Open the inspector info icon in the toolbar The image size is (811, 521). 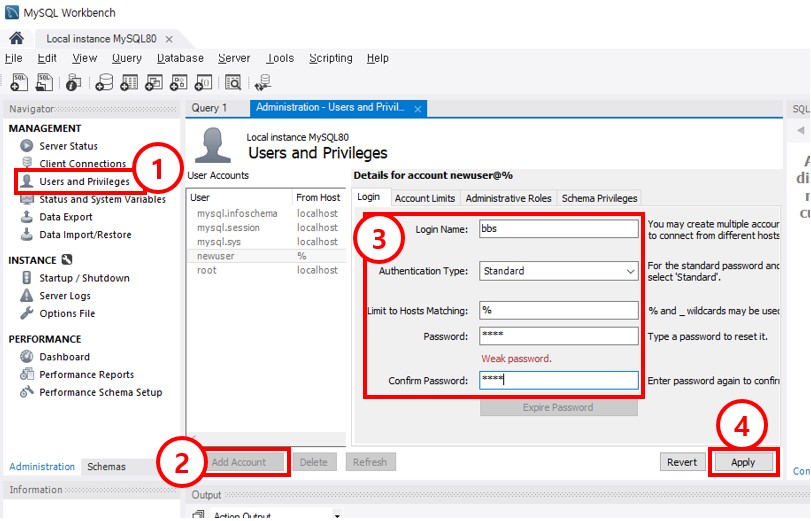pos(73,82)
